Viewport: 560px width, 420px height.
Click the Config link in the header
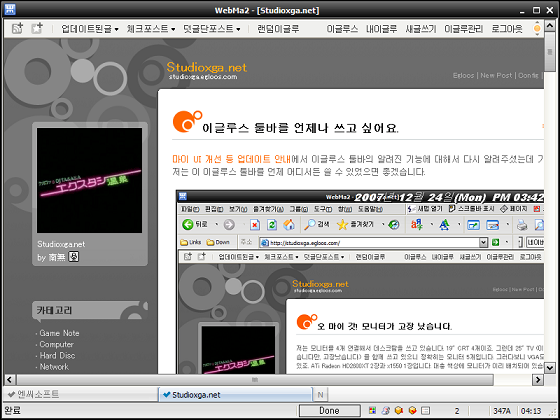(x=528, y=76)
